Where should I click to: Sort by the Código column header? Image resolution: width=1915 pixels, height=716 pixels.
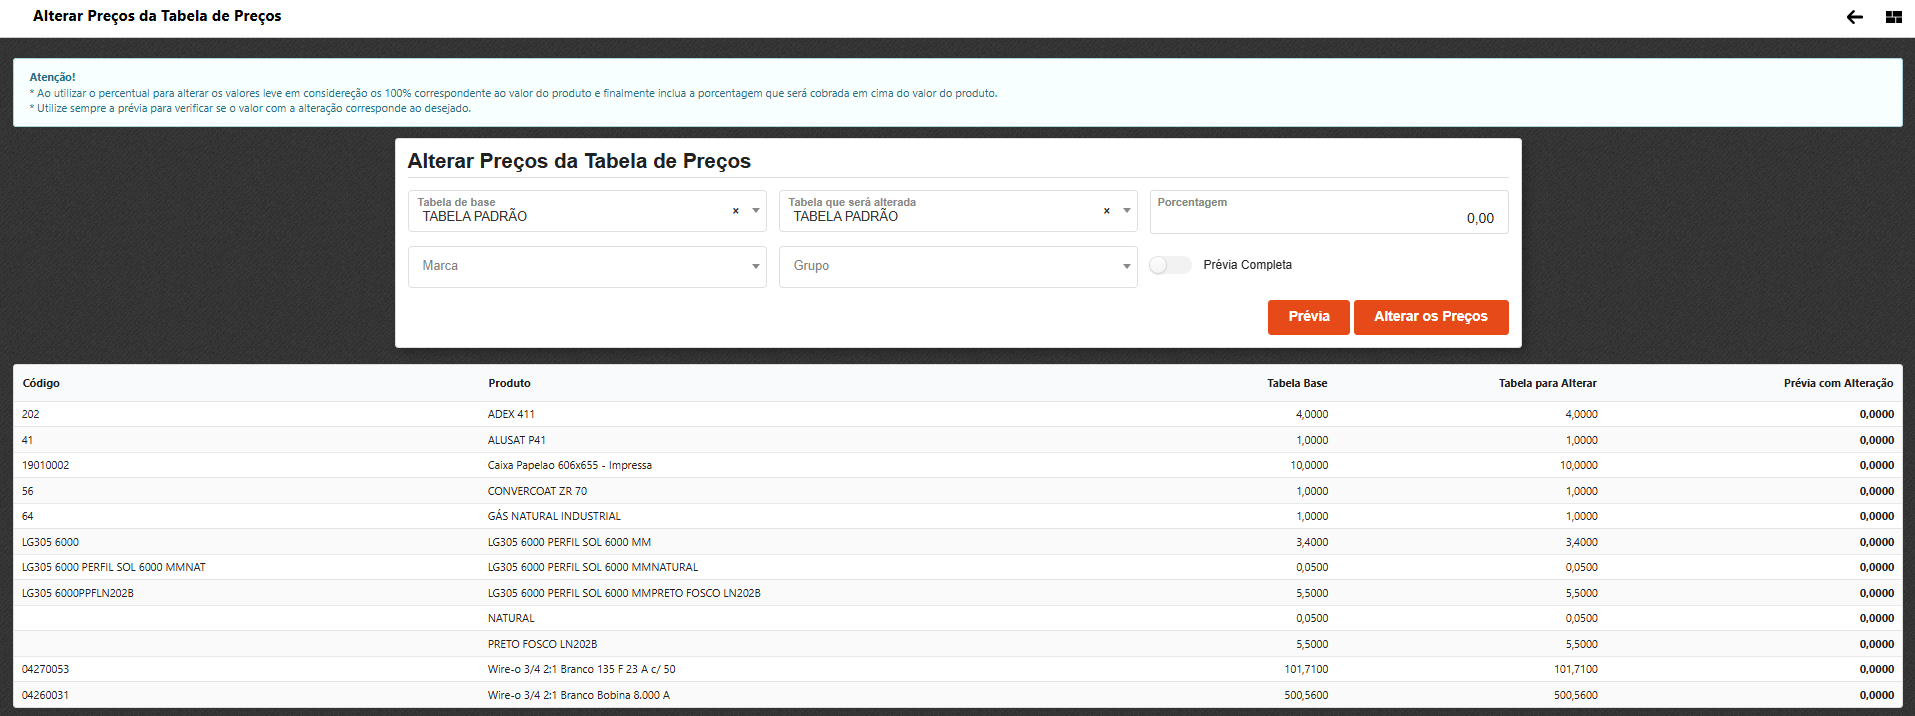tap(41, 384)
